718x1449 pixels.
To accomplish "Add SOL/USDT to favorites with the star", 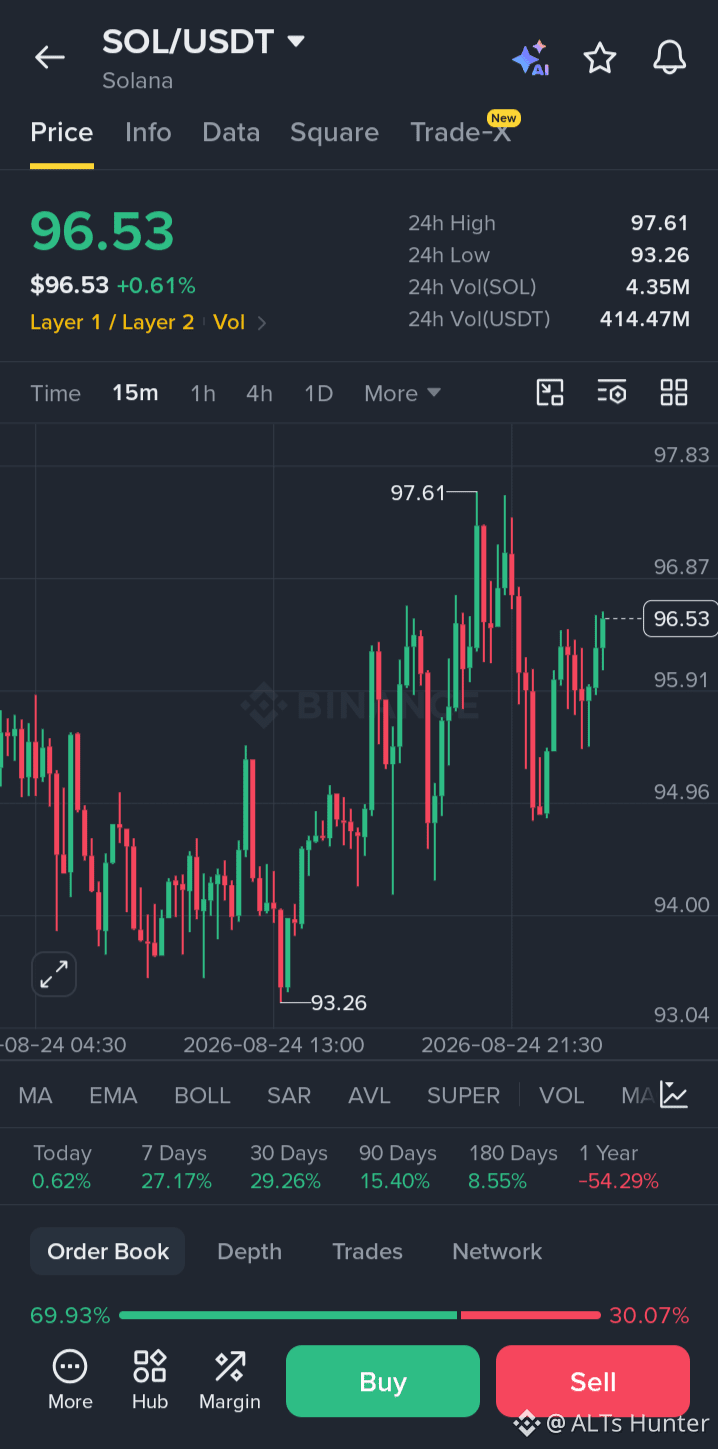I will [600, 58].
